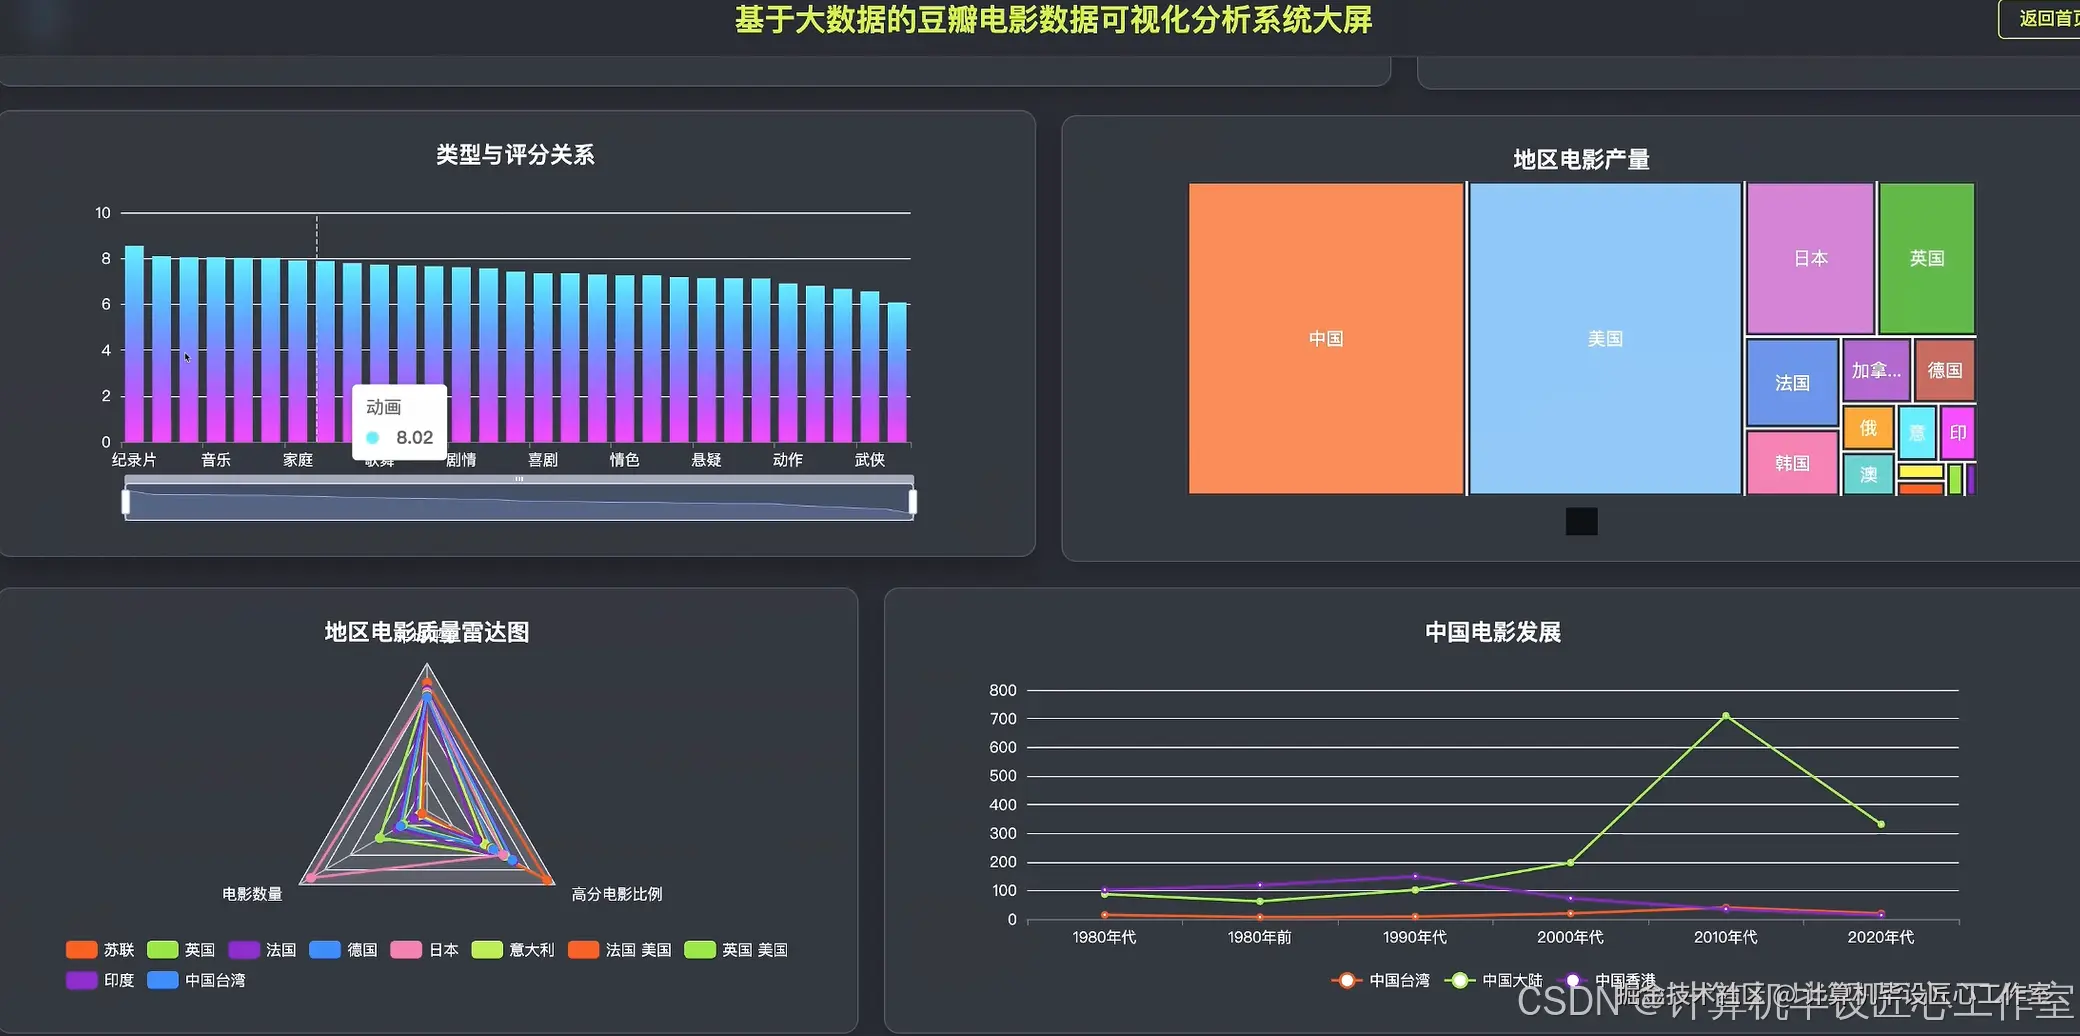Image resolution: width=2080 pixels, height=1036 pixels.
Task: Click breadcrumb box below 地区电影产量 treemap
Action: [1581, 521]
